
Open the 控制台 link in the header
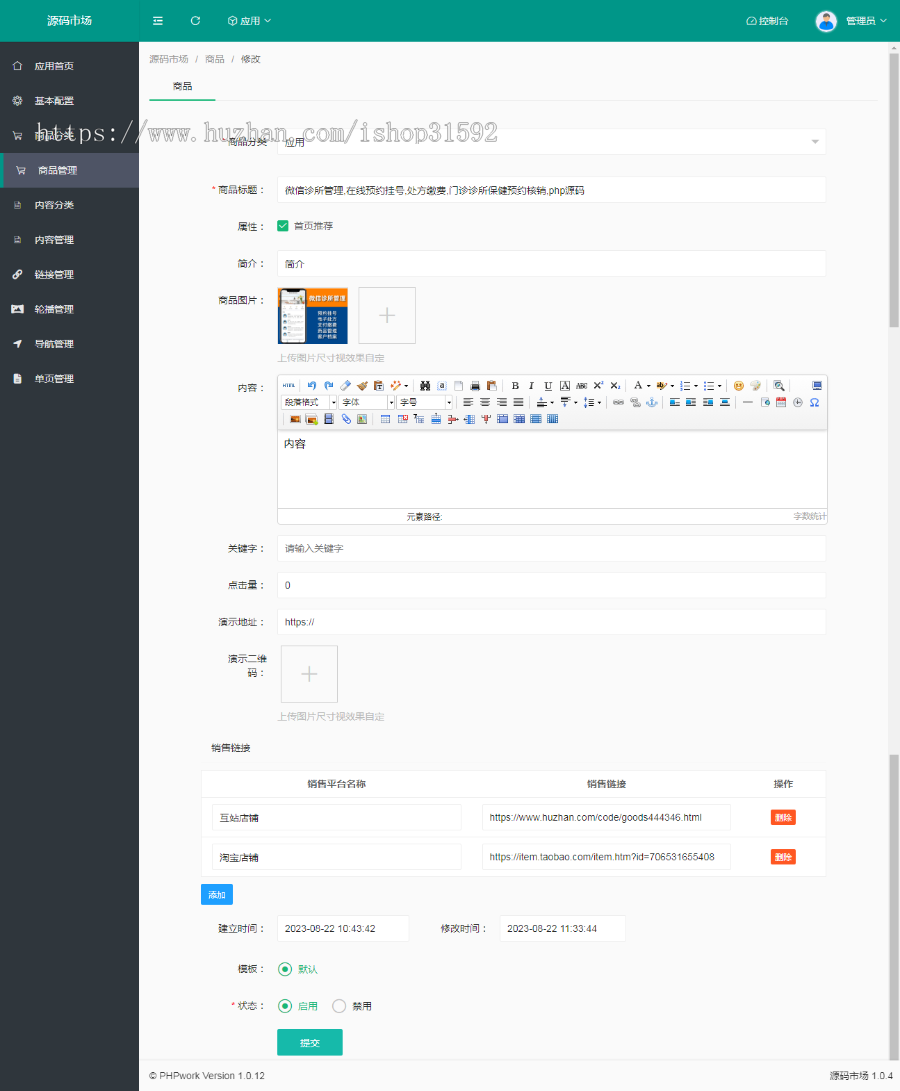point(767,21)
